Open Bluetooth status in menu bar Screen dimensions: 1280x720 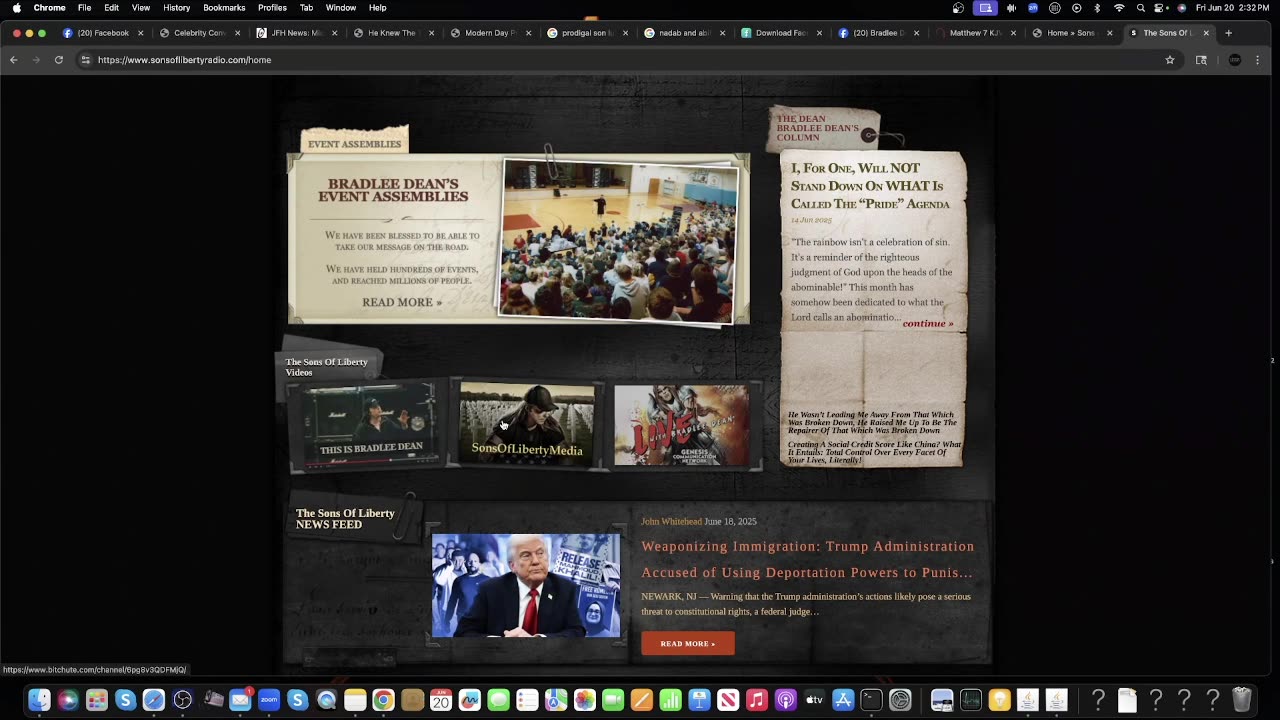tap(1097, 8)
